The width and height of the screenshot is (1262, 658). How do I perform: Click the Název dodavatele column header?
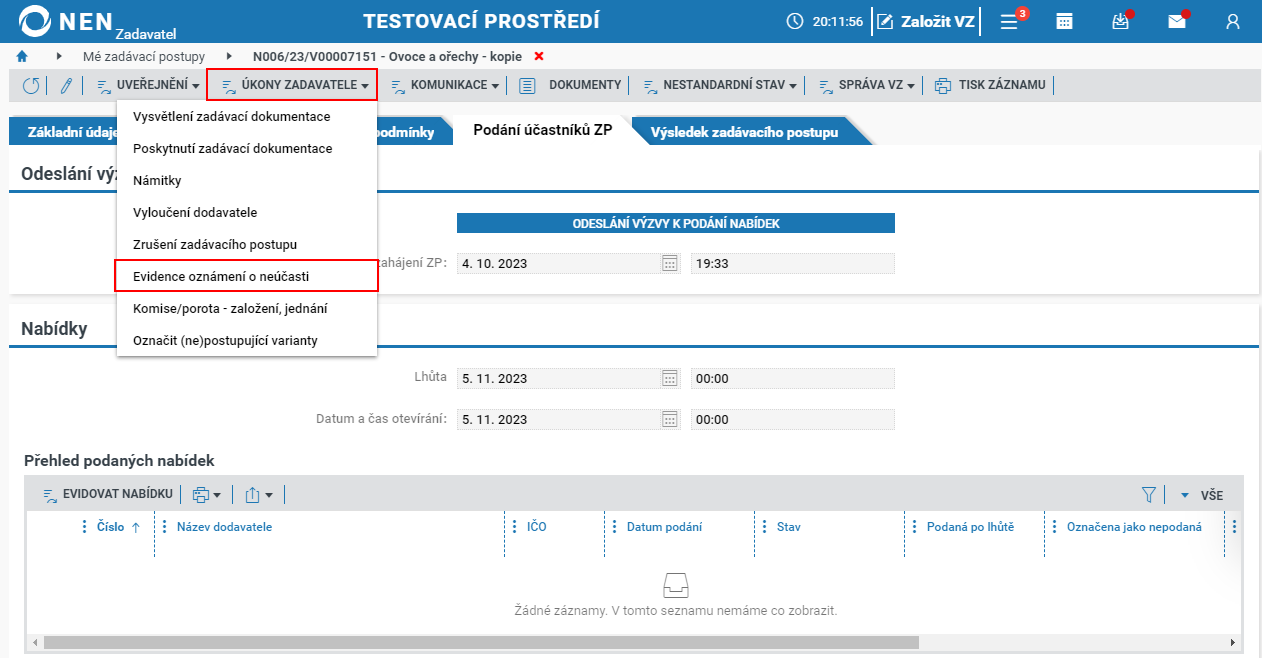pyautogui.click(x=224, y=527)
